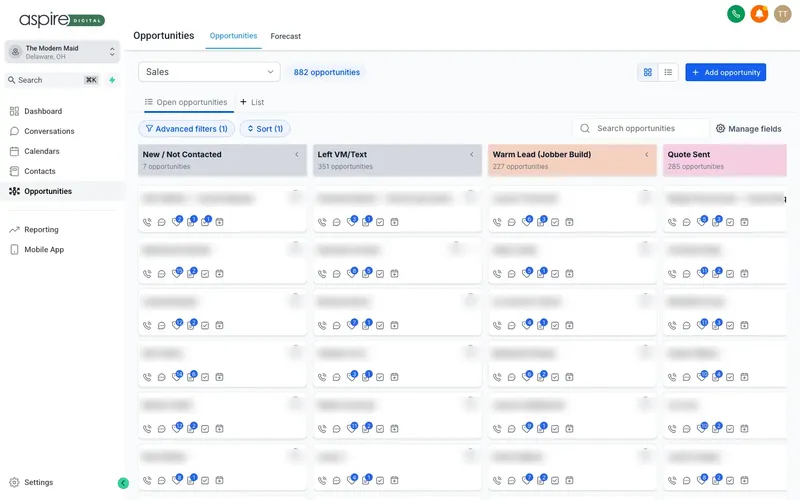The height and width of the screenshot is (500, 800).
Task: View notes on top Left VM/Text card
Action: (x=366, y=221)
